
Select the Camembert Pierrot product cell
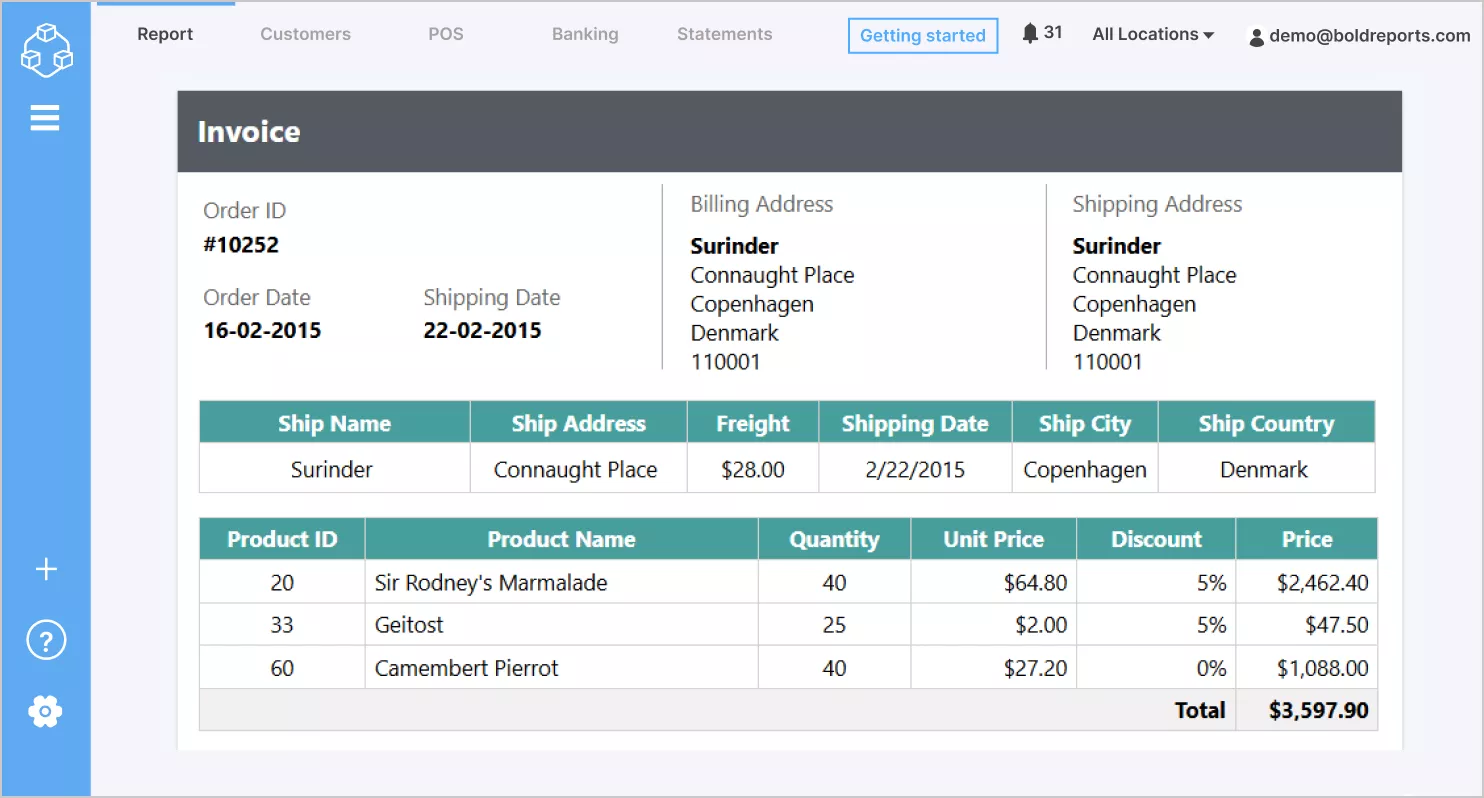[562, 667]
